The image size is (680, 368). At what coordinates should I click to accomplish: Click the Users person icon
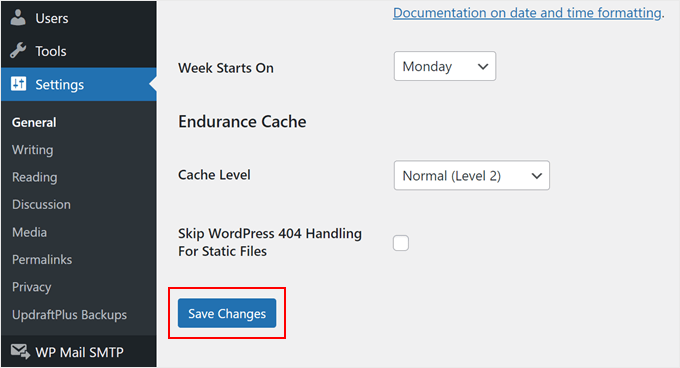click(x=18, y=18)
